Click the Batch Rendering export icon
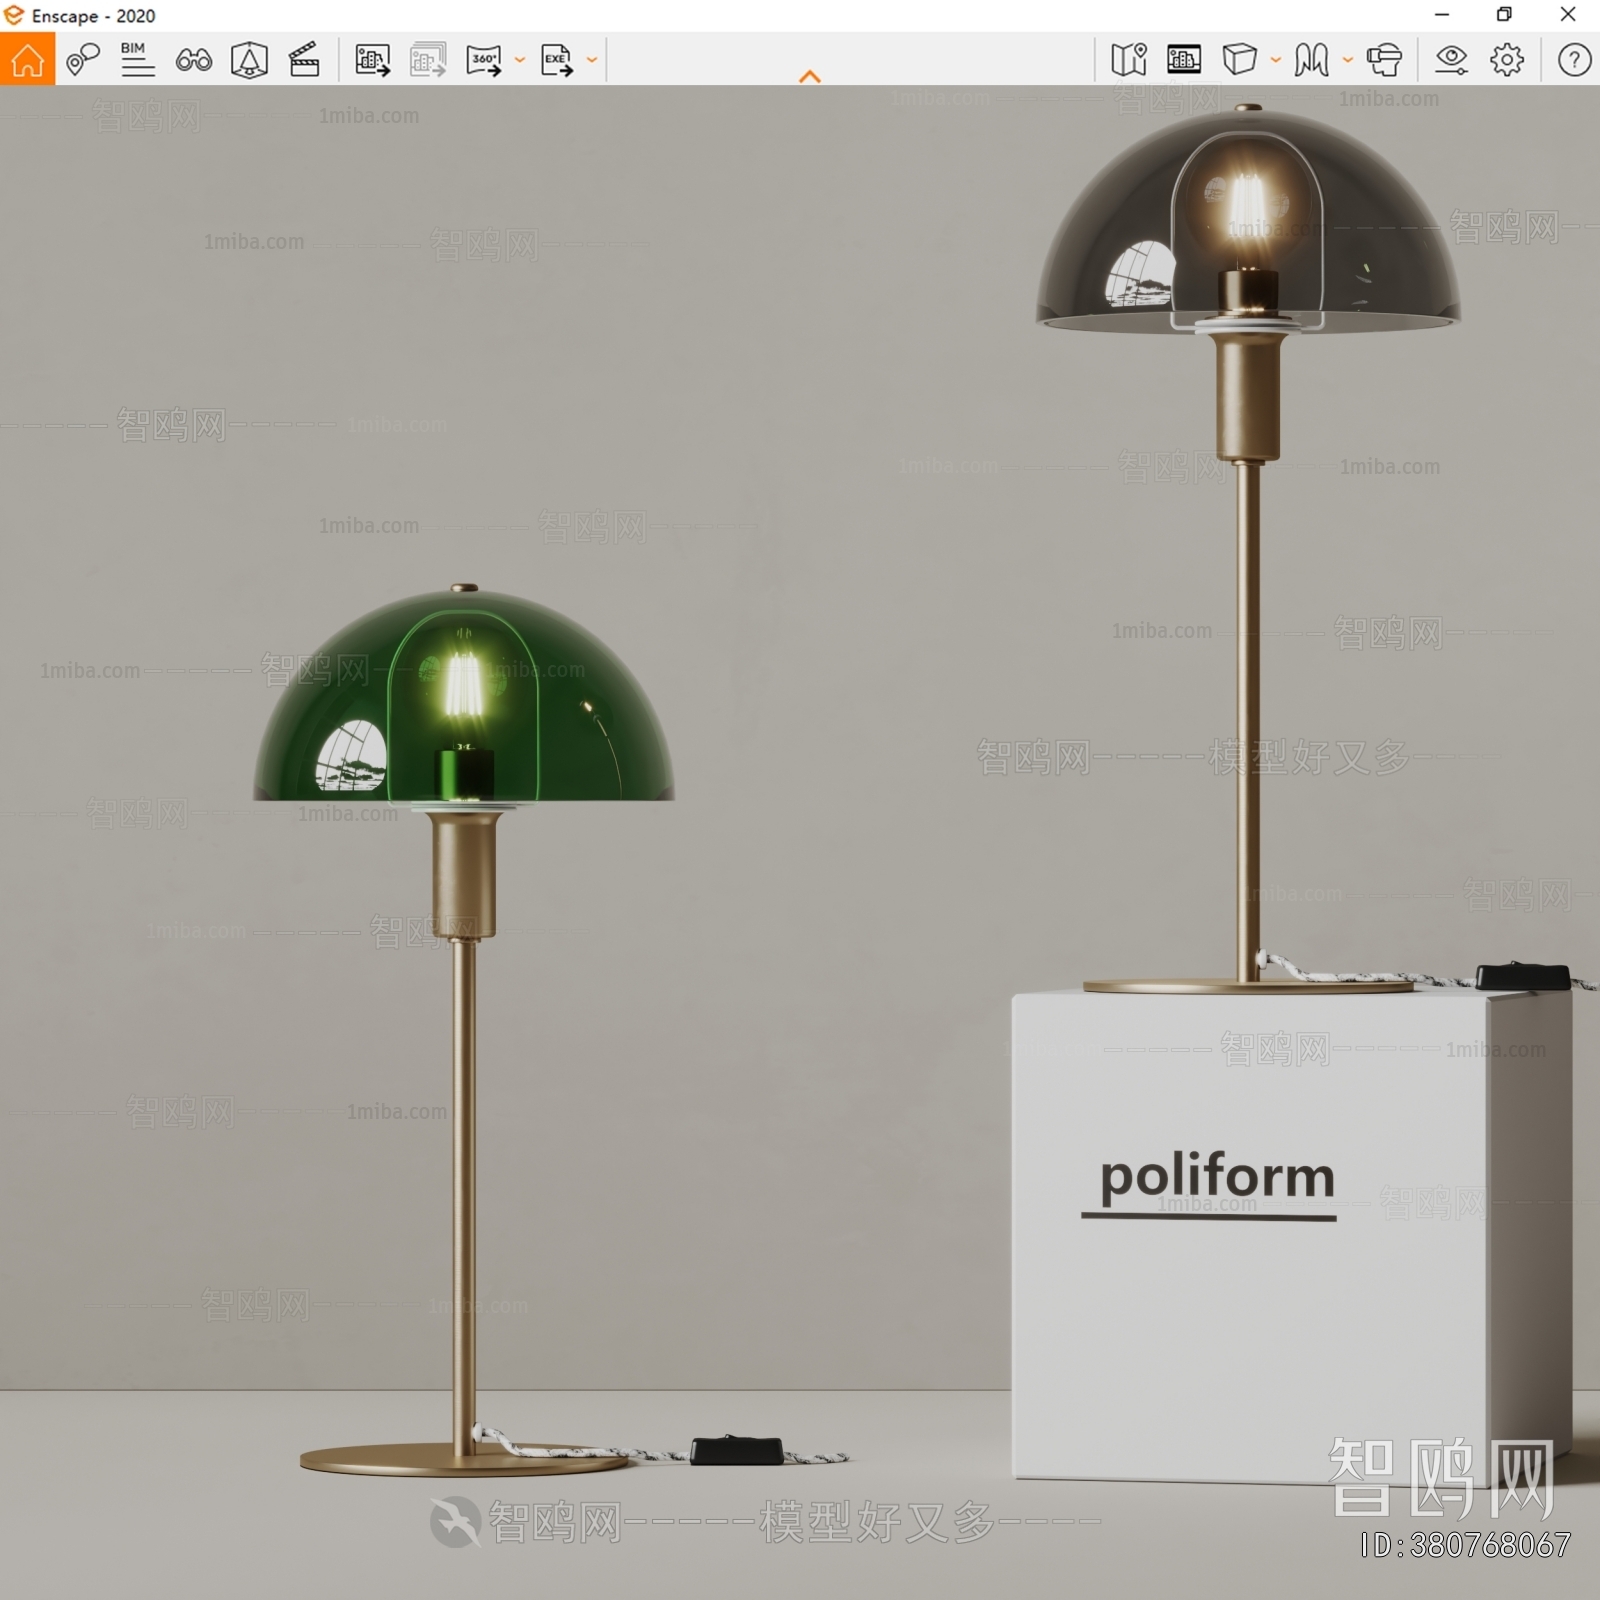The width and height of the screenshot is (1600, 1600). [428, 60]
